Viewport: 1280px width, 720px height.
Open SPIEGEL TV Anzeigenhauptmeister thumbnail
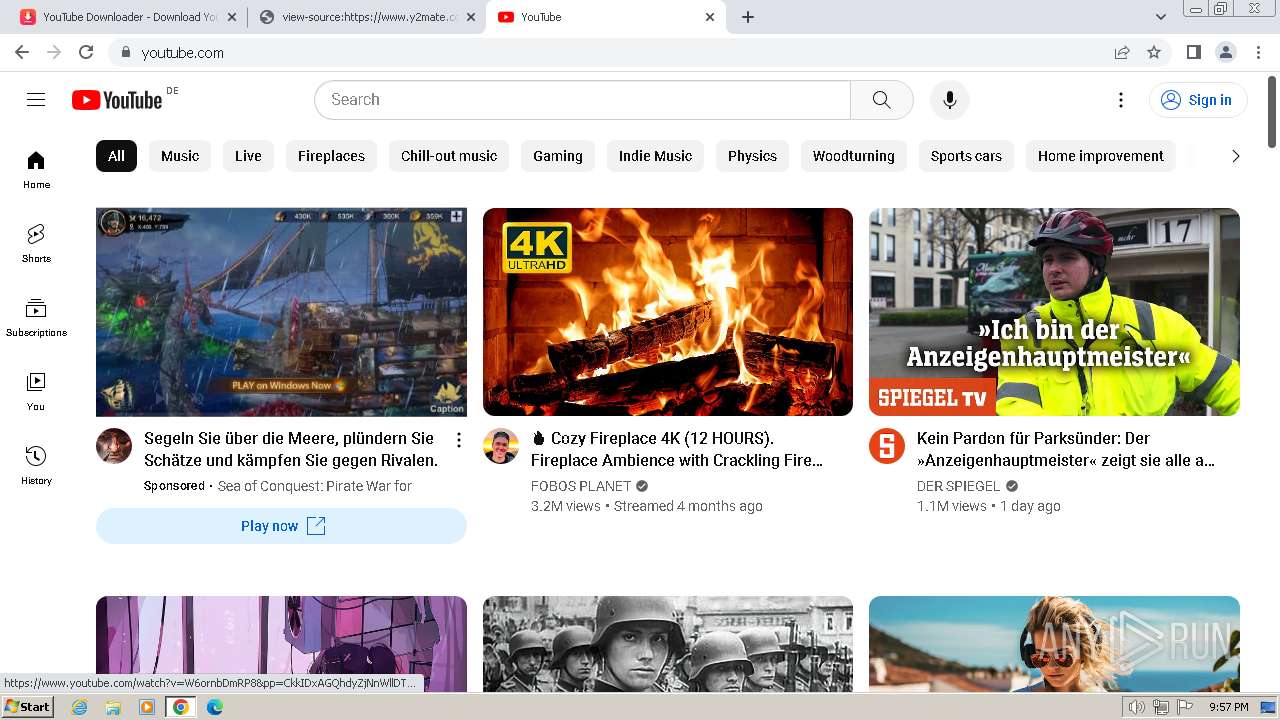click(1054, 312)
